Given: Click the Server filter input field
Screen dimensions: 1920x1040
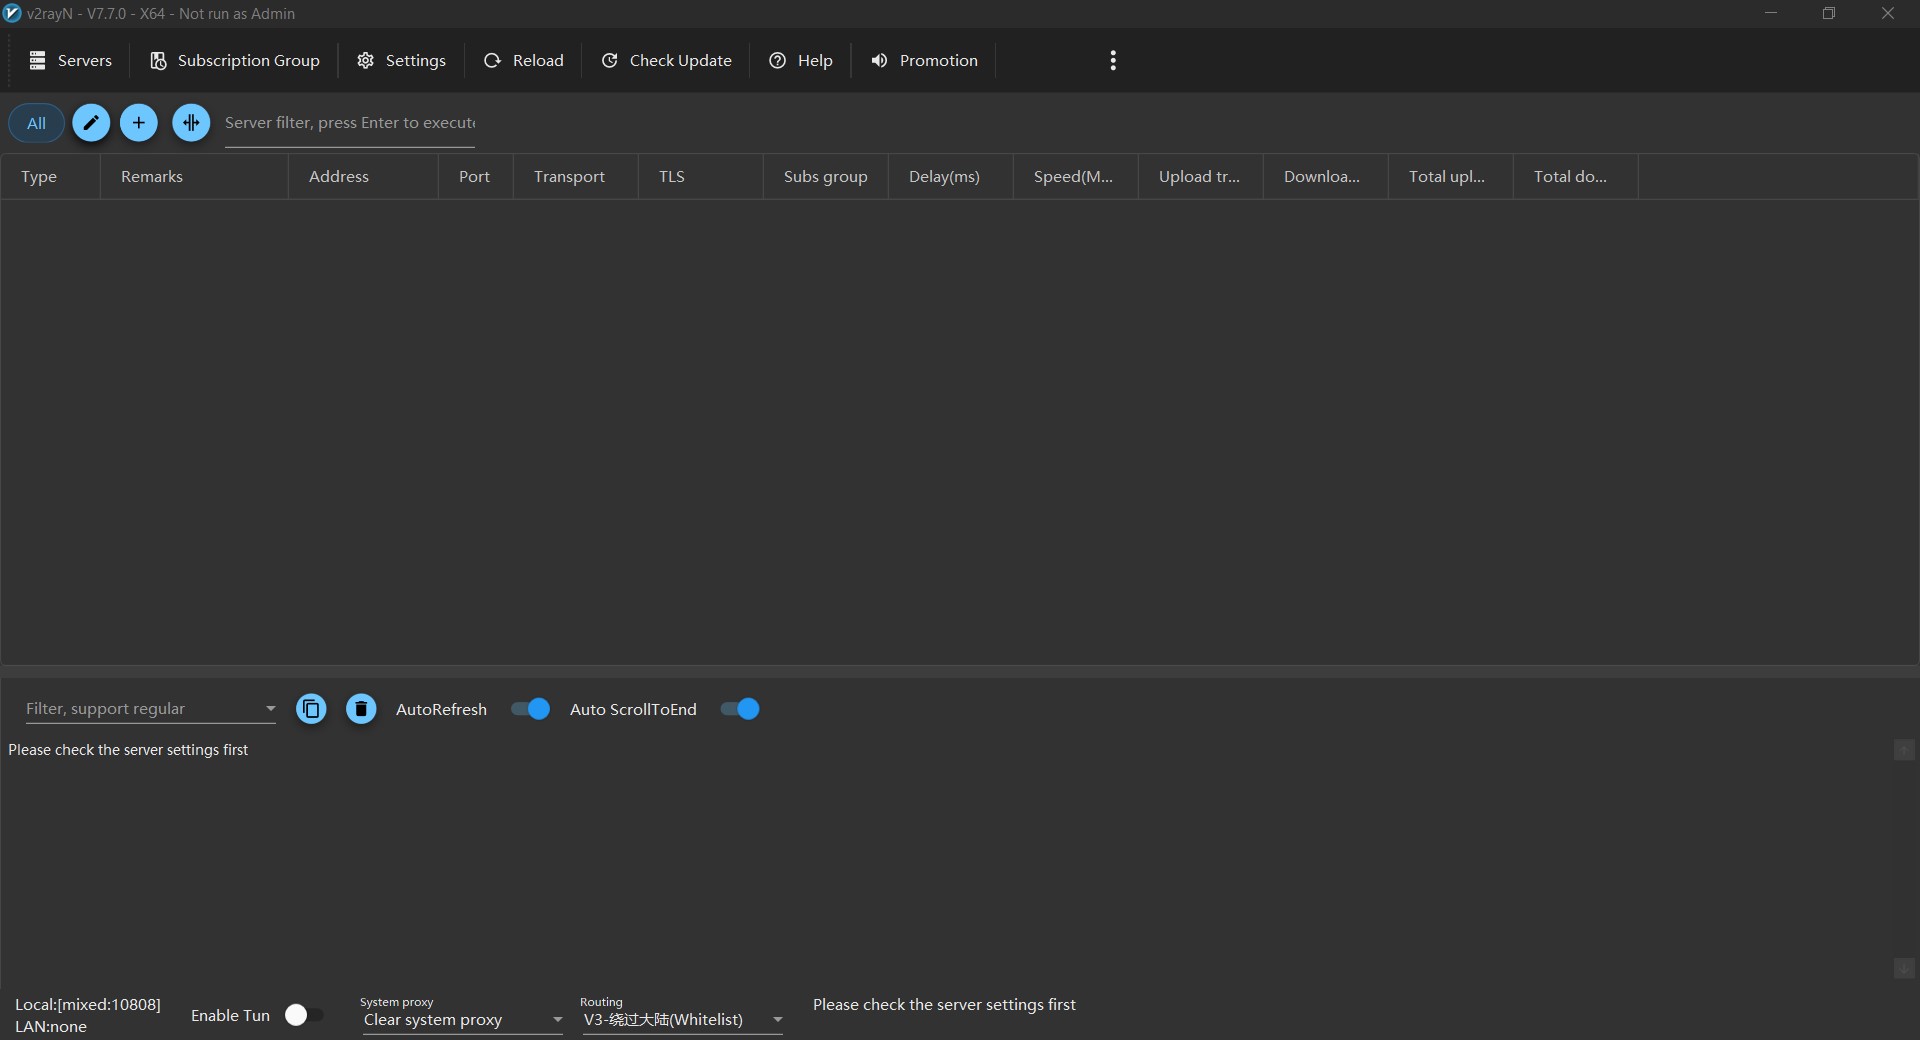Looking at the screenshot, I should point(349,123).
